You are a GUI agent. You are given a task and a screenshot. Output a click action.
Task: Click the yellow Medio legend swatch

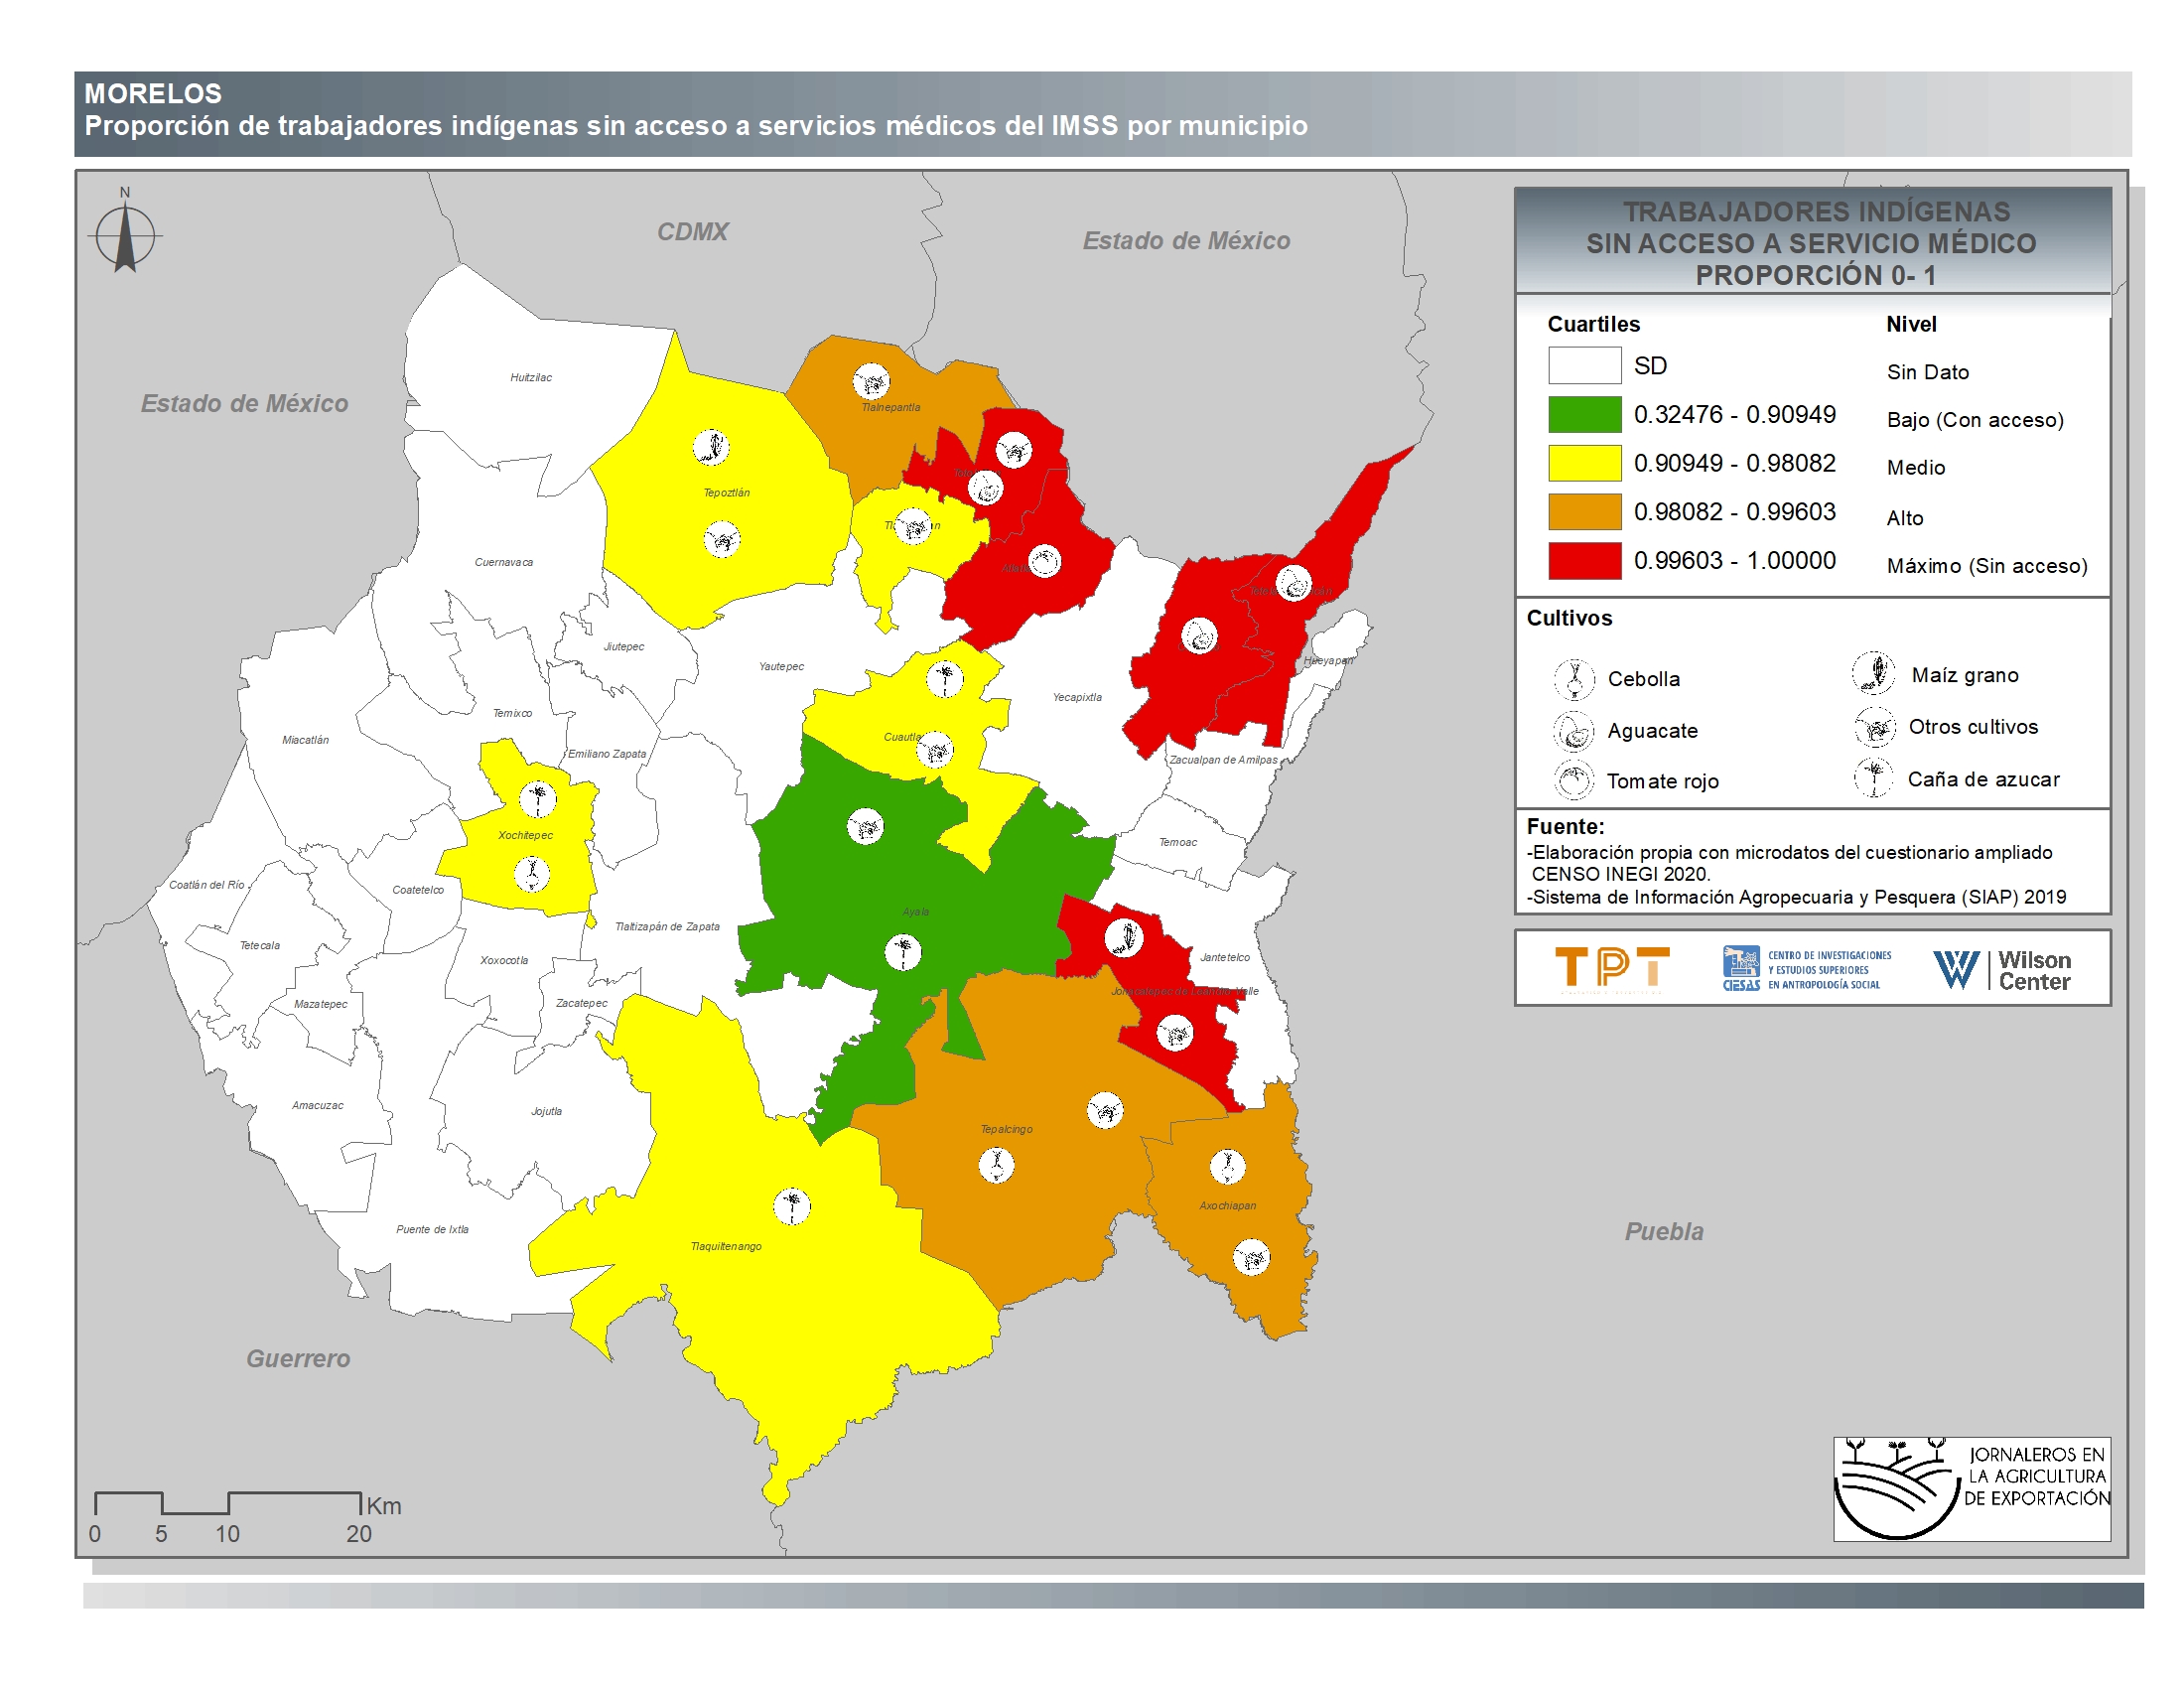(x=1584, y=463)
